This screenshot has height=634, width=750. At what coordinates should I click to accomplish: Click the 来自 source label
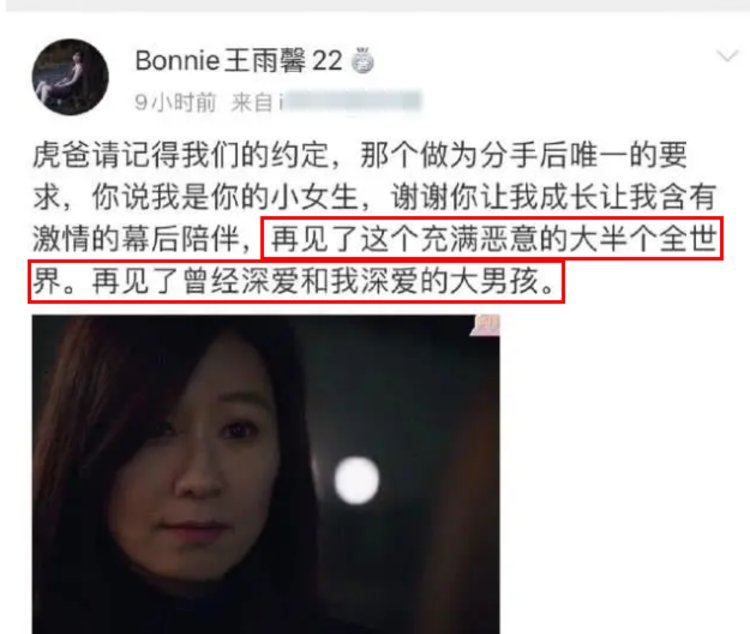point(252,102)
